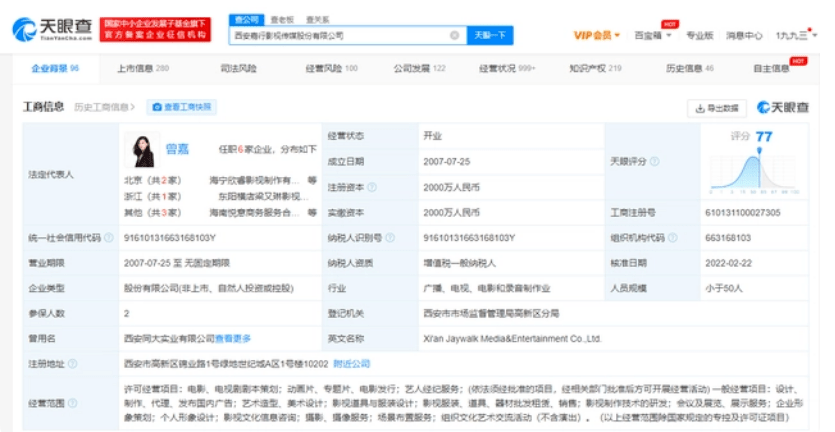Click 西安市市场监督管理局高新区分局 text
The height and width of the screenshot is (432, 835).
(x=491, y=313)
